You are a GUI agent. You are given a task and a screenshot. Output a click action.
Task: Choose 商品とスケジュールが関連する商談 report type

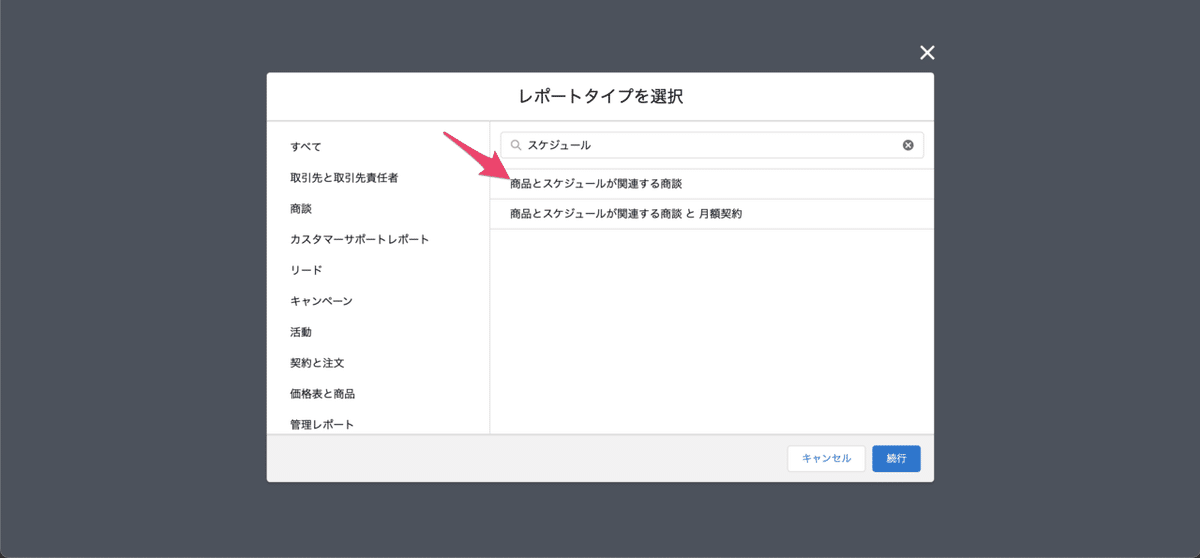pos(712,184)
